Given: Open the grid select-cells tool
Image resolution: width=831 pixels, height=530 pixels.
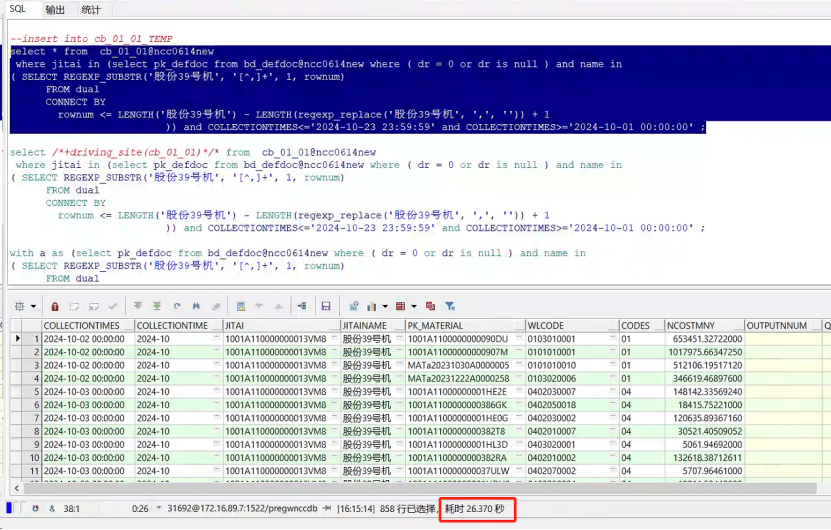Looking at the screenshot, I should (x=20, y=306).
